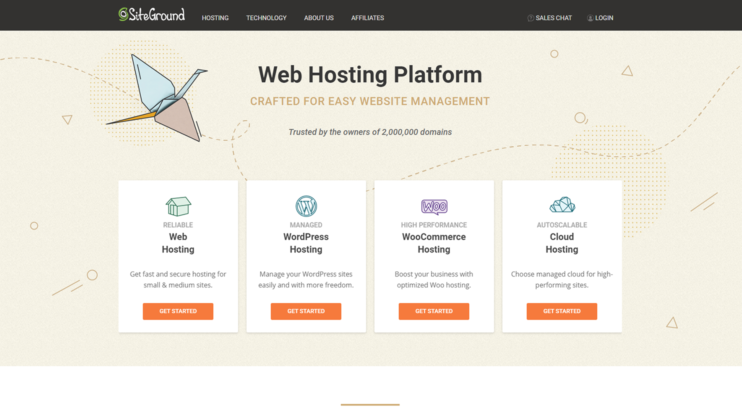Get started with WordPress Hosting

(x=306, y=311)
